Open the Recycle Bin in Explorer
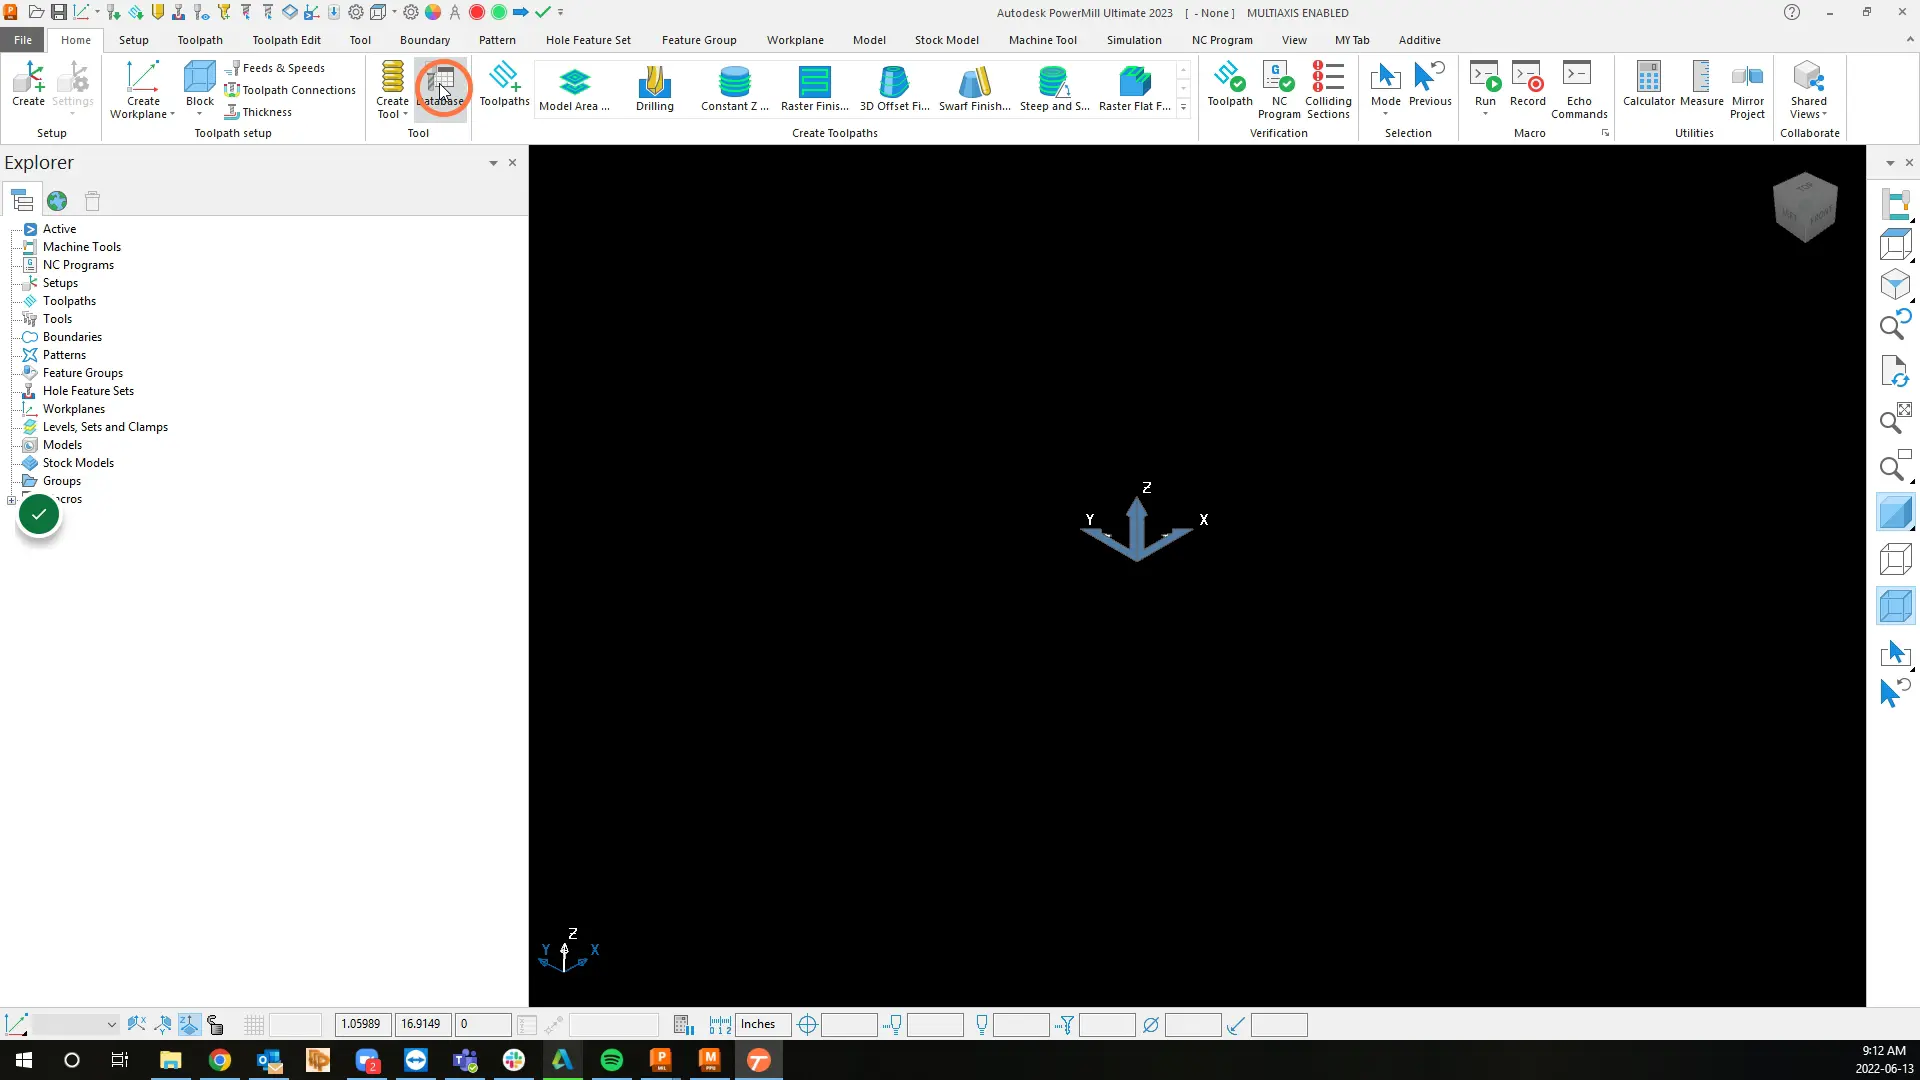Image resolution: width=1920 pixels, height=1080 pixels. (92, 201)
